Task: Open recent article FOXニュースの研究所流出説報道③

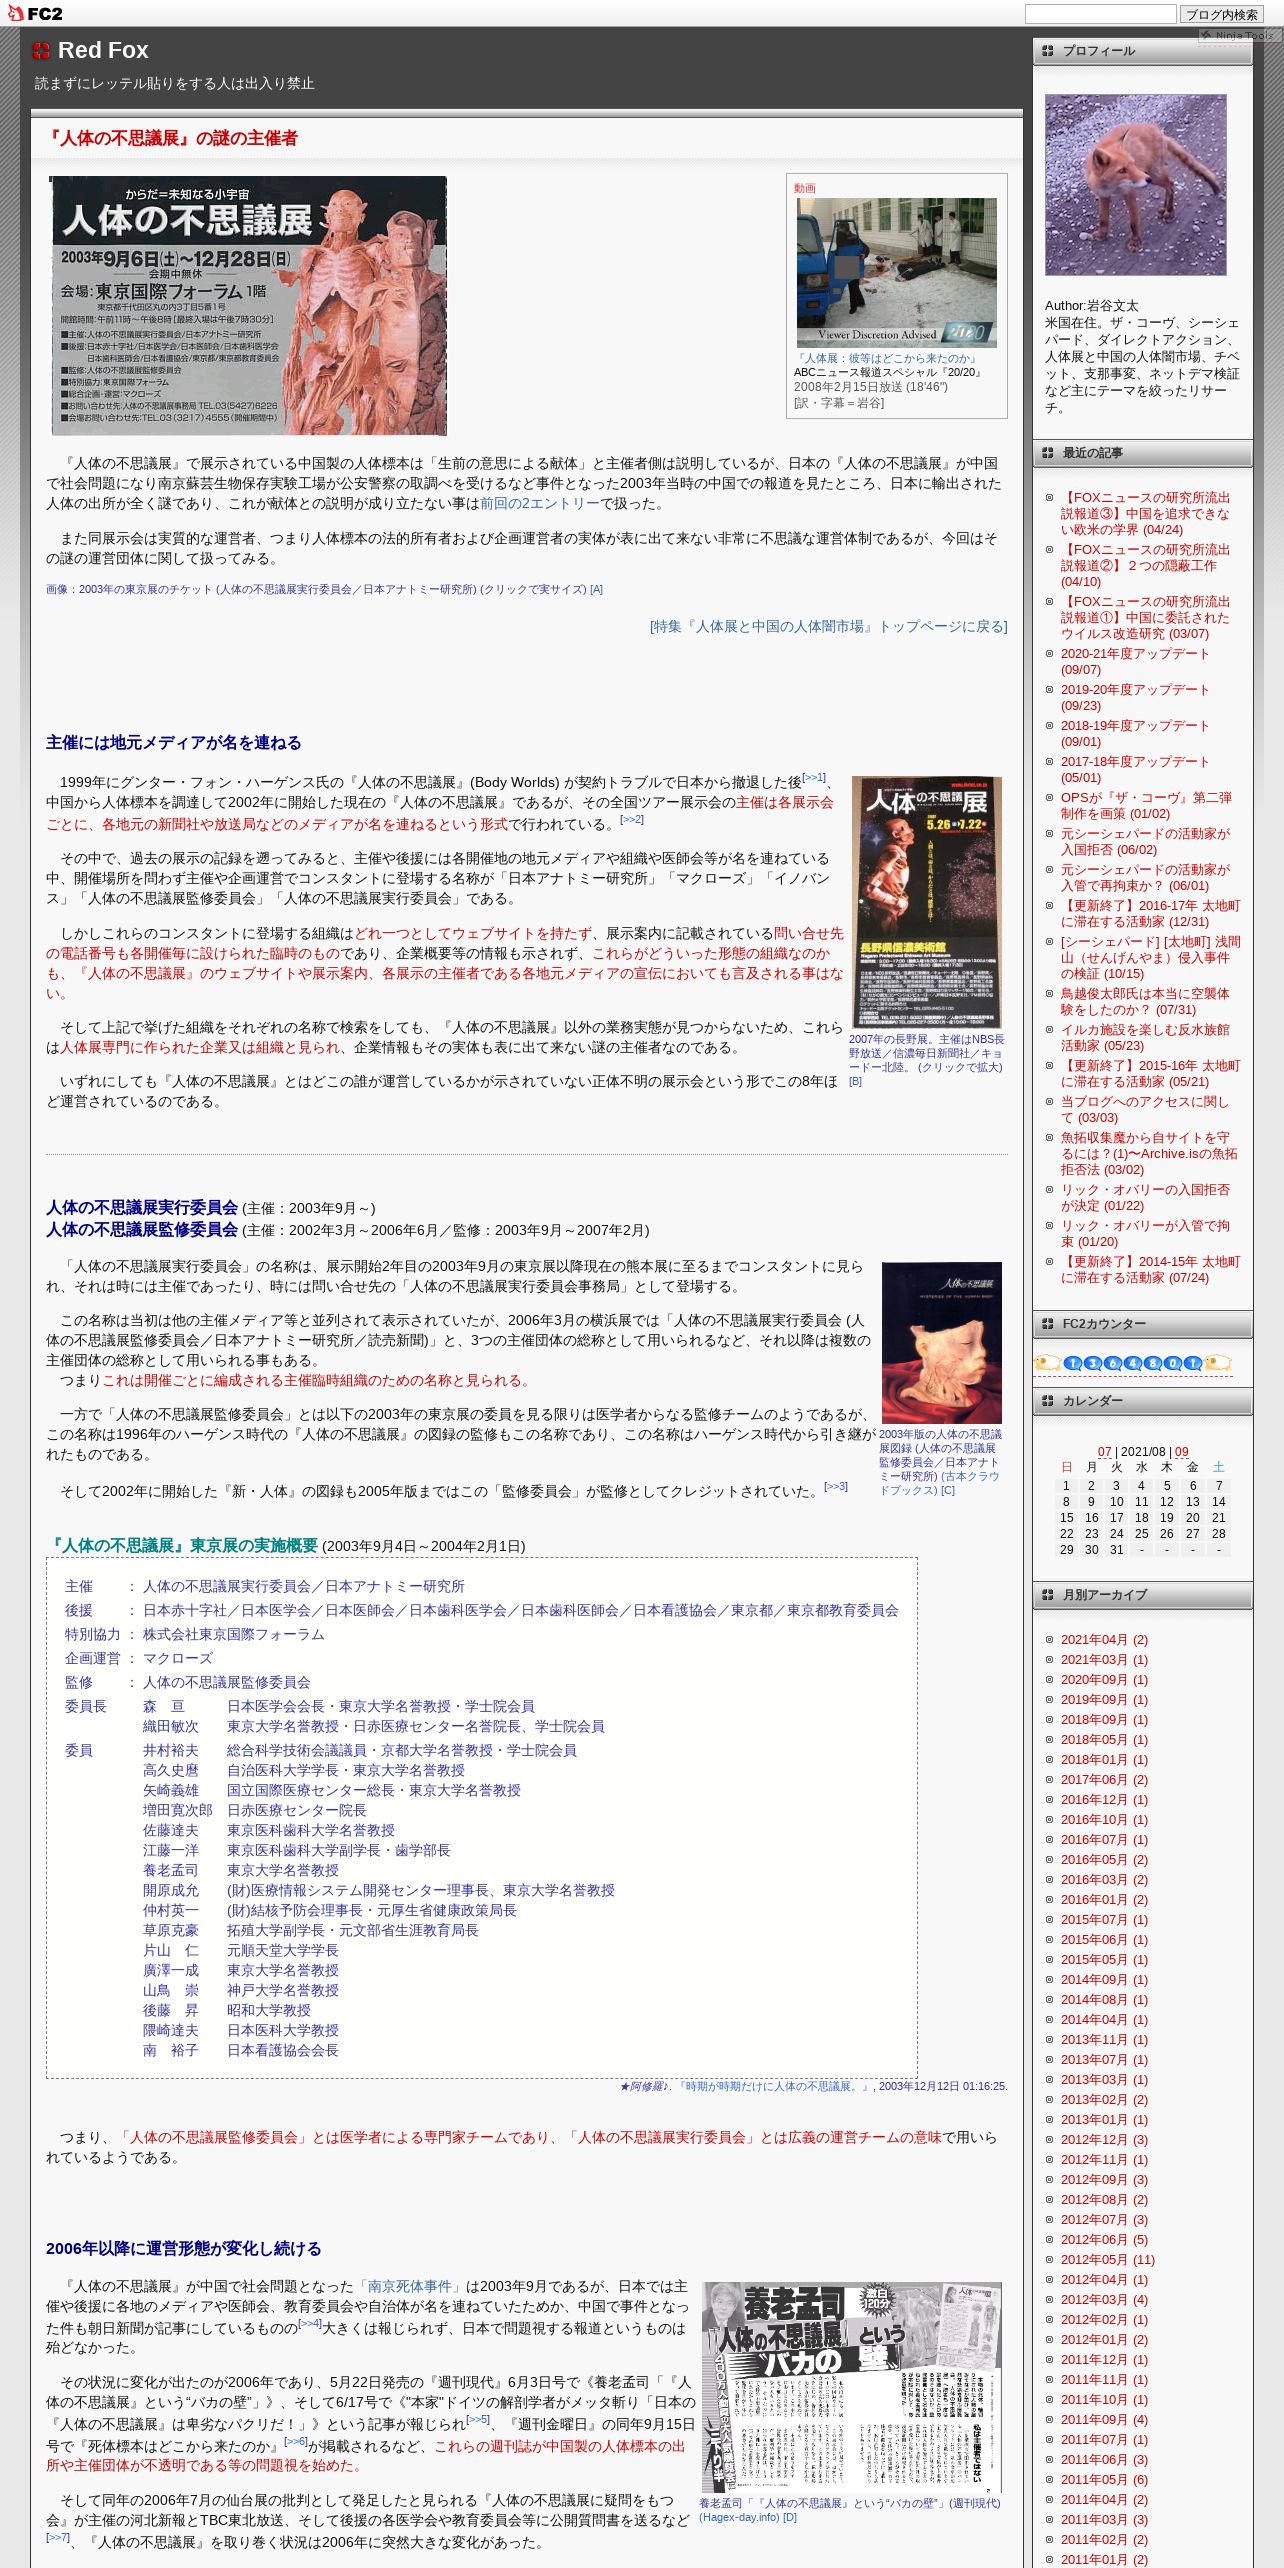Action: click(1145, 513)
